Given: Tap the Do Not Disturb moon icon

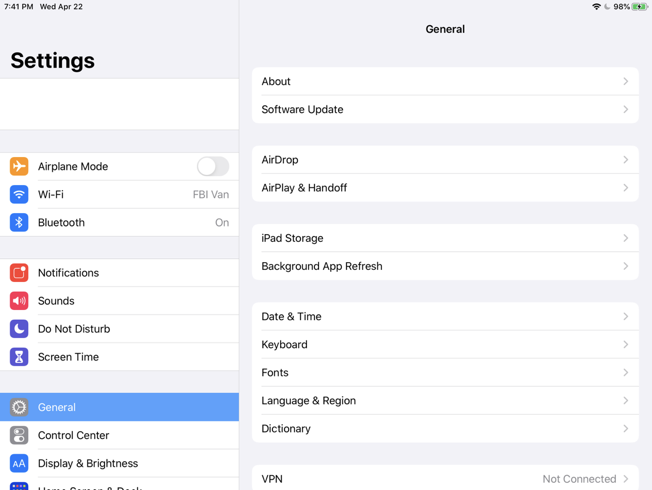Looking at the screenshot, I should [x=19, y=329].
